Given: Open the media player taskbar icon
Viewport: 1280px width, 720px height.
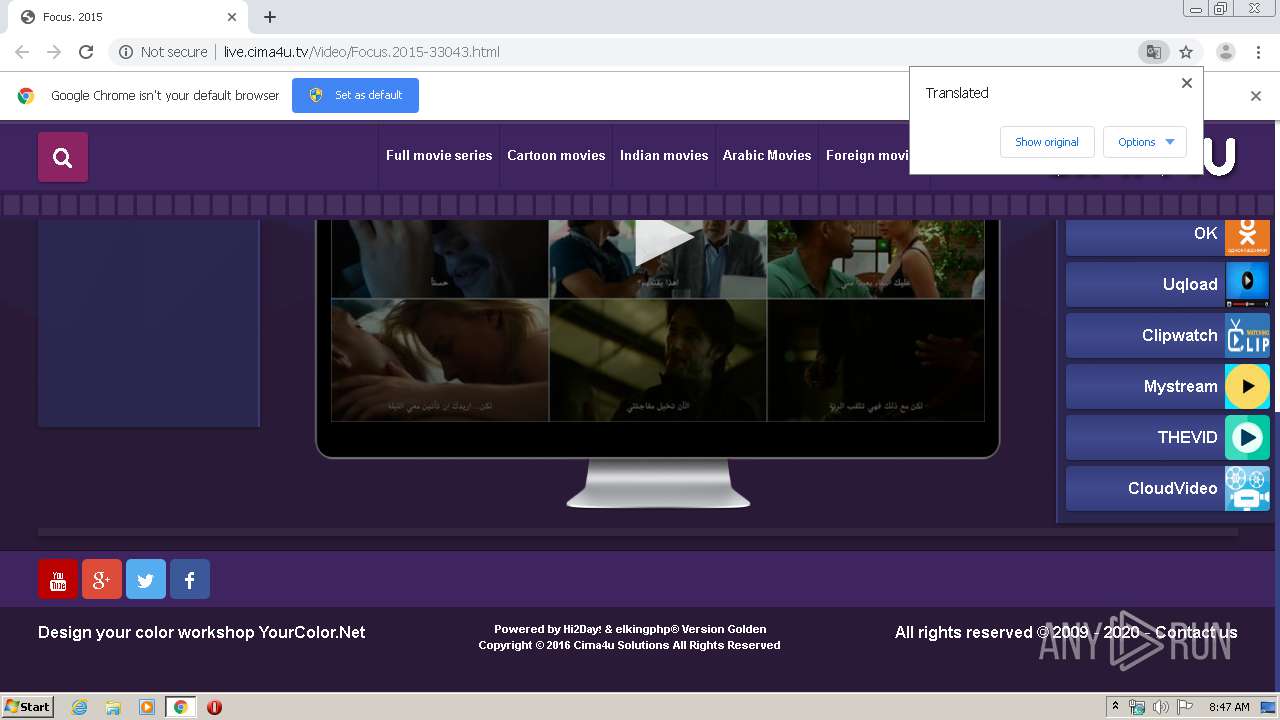Looking at the screenshot, I should point(147,707).
